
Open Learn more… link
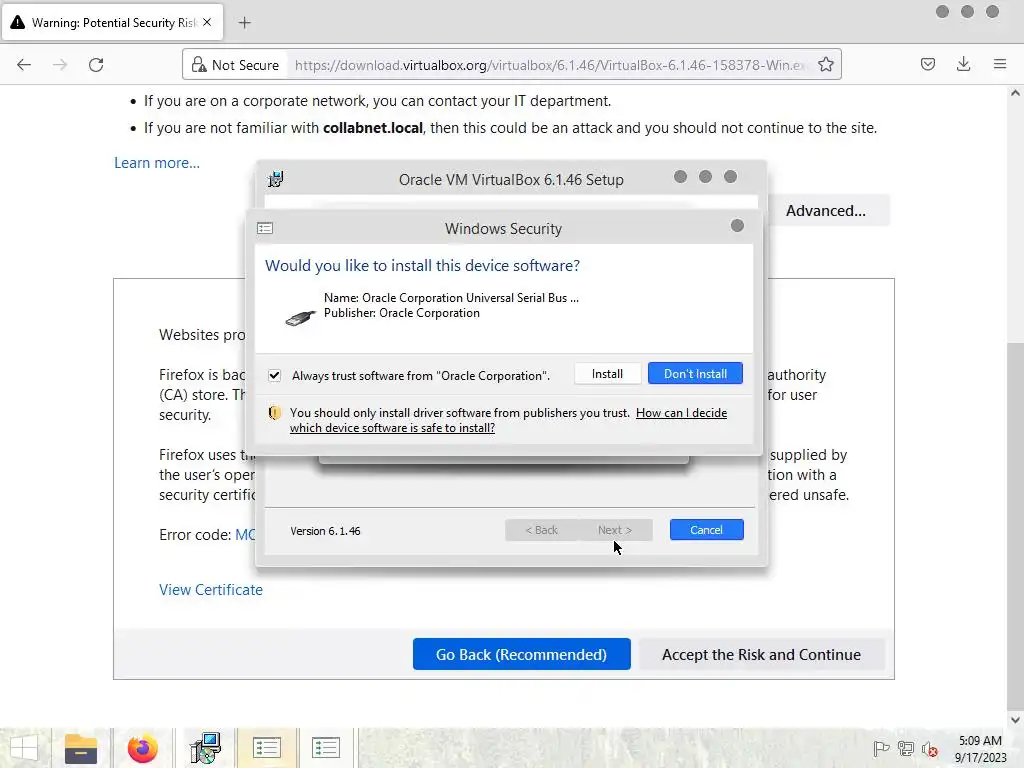pyautogui.click(x=157, y=163)
